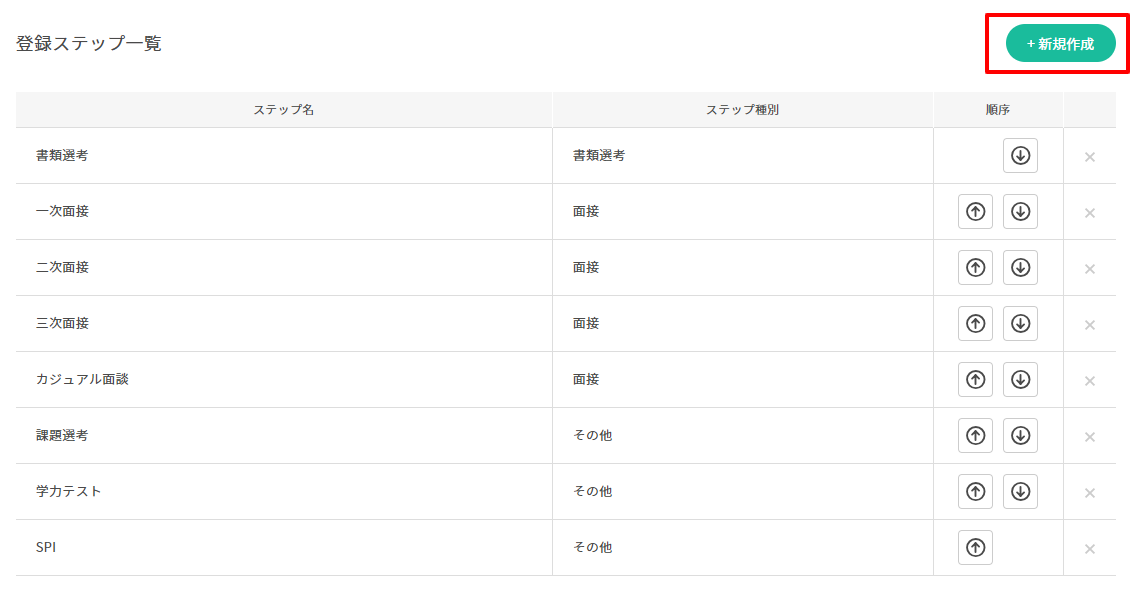Move 学力テスト step up
The width and height of the screenshot is (1132, 596).
coord(975,492)
